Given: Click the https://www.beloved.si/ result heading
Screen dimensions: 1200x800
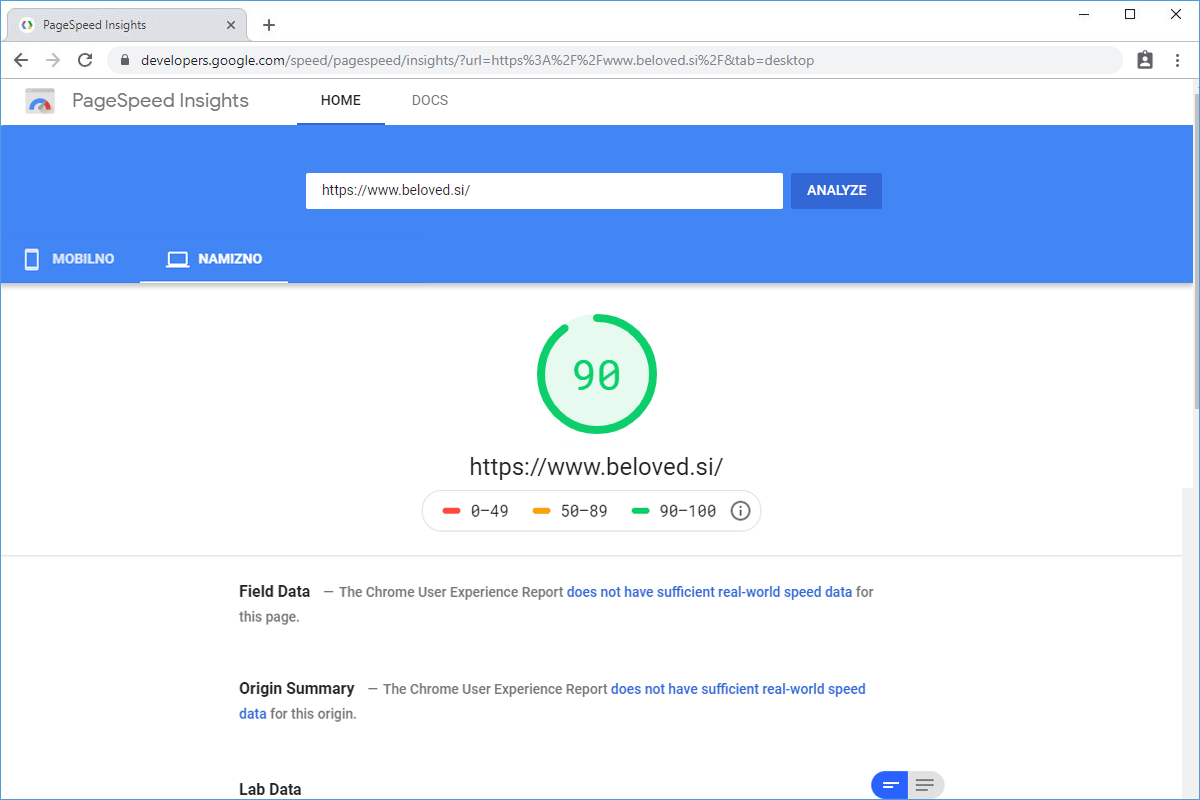Looking at the screenshot, I should point(596,467).
